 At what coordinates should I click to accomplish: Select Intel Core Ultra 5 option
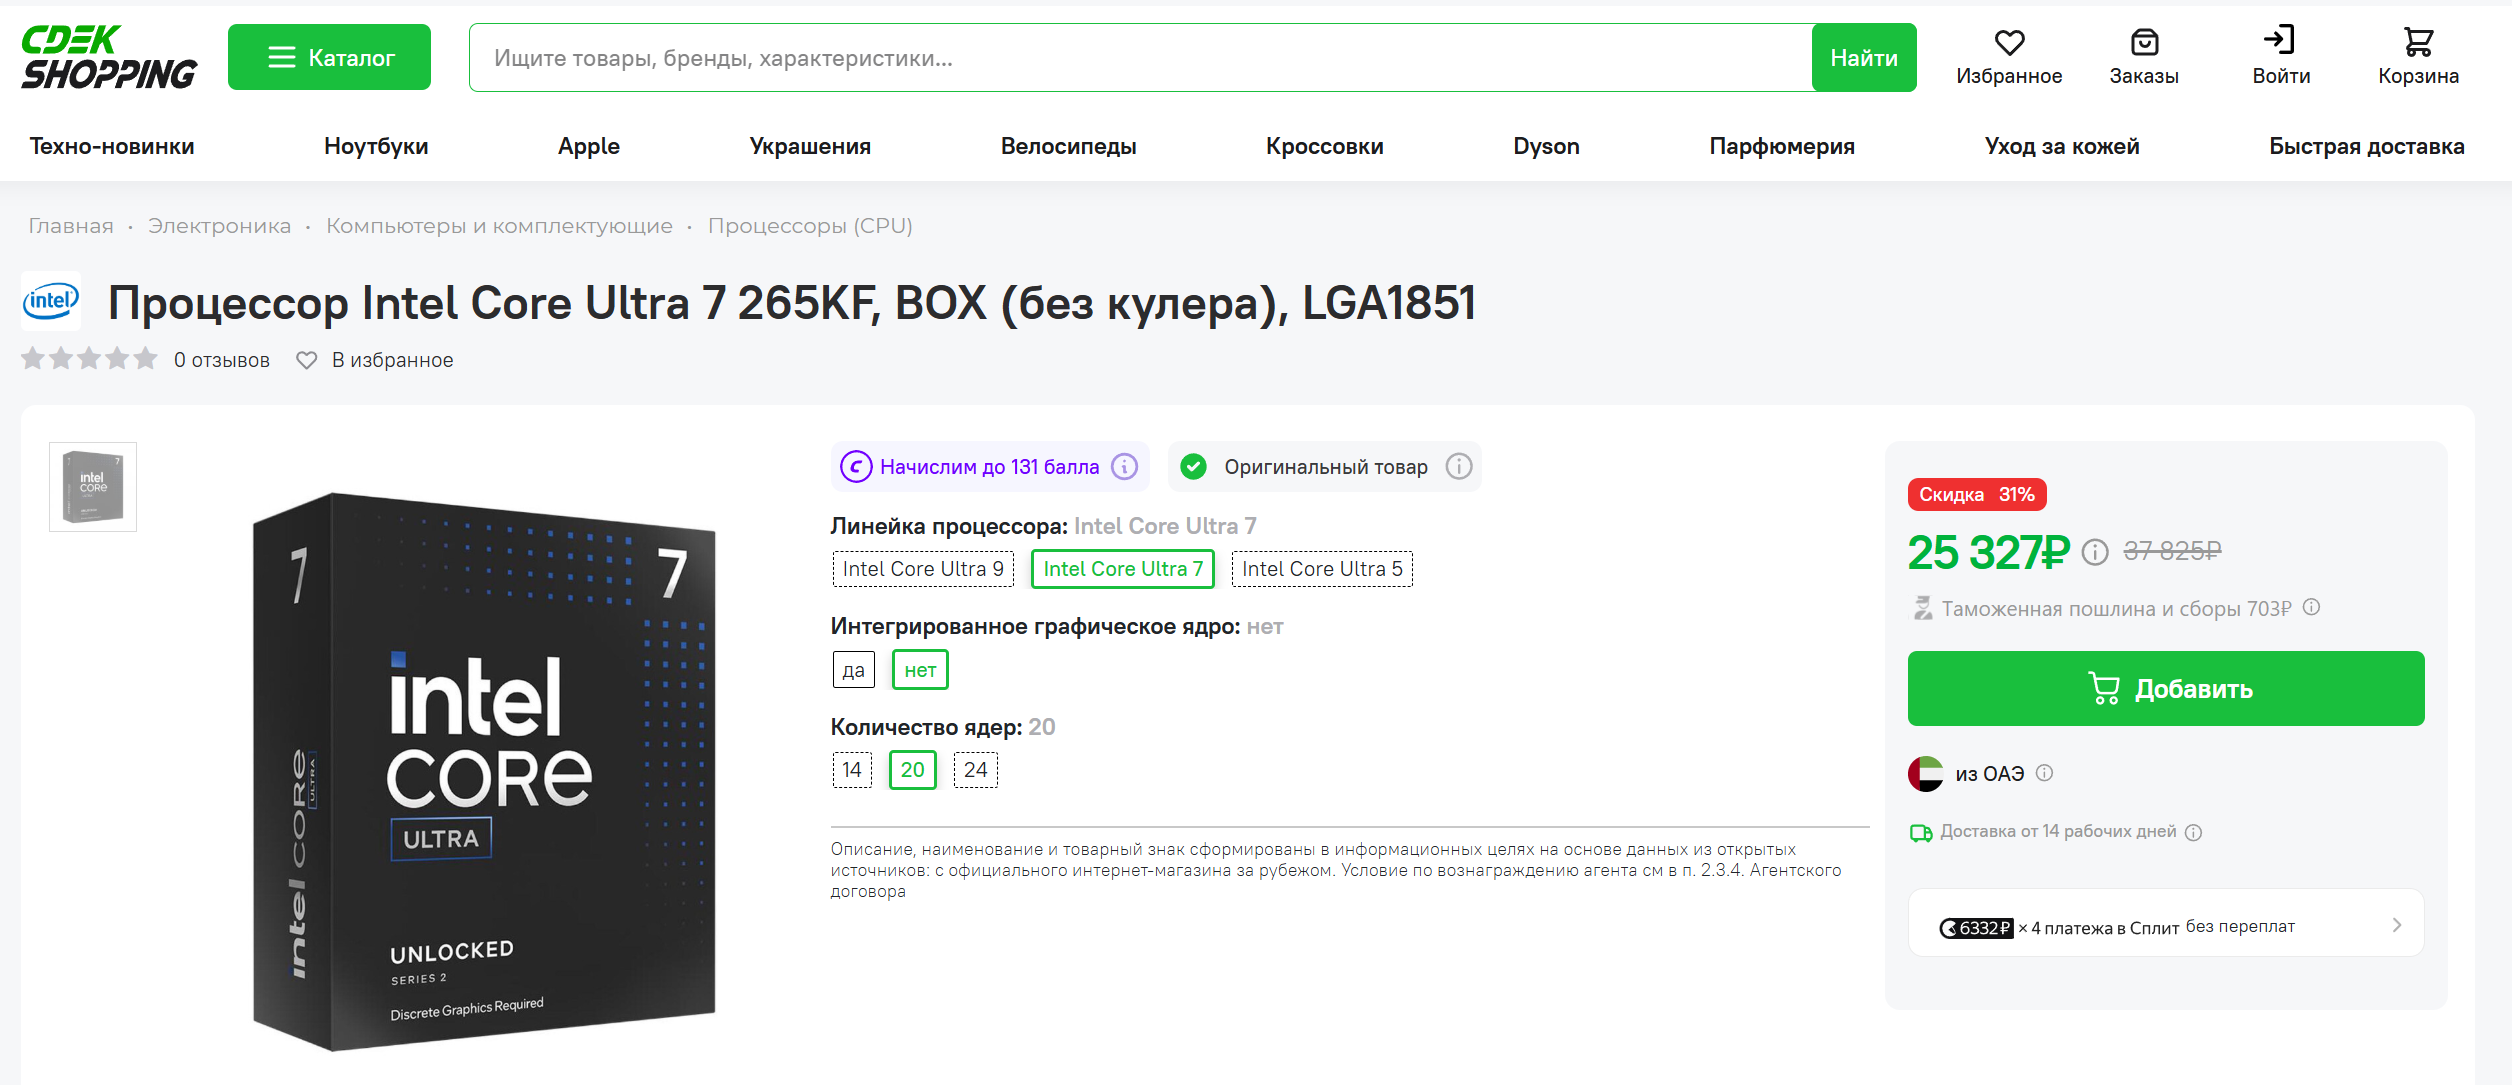click(x=1322, y=569)
